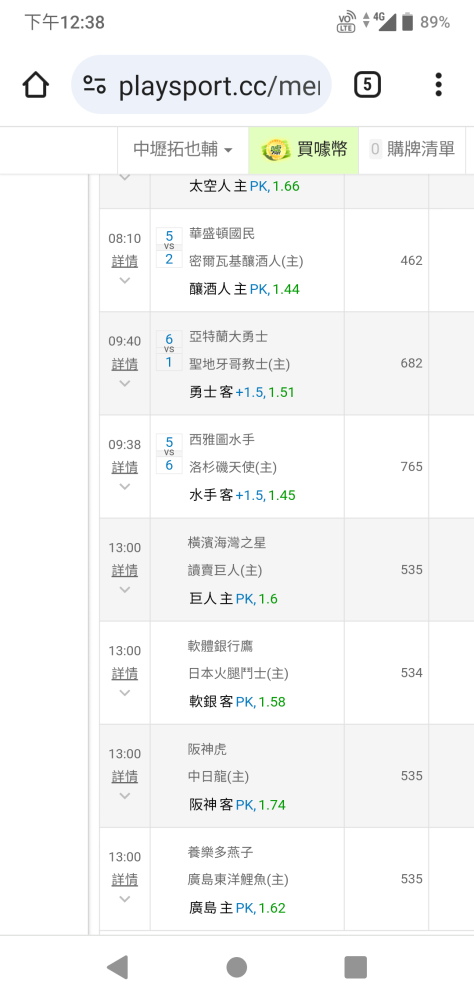Viewport: 474px width, 1000px height.
Task: Click the playsport.cc address bar
Action: coord(201,85)
